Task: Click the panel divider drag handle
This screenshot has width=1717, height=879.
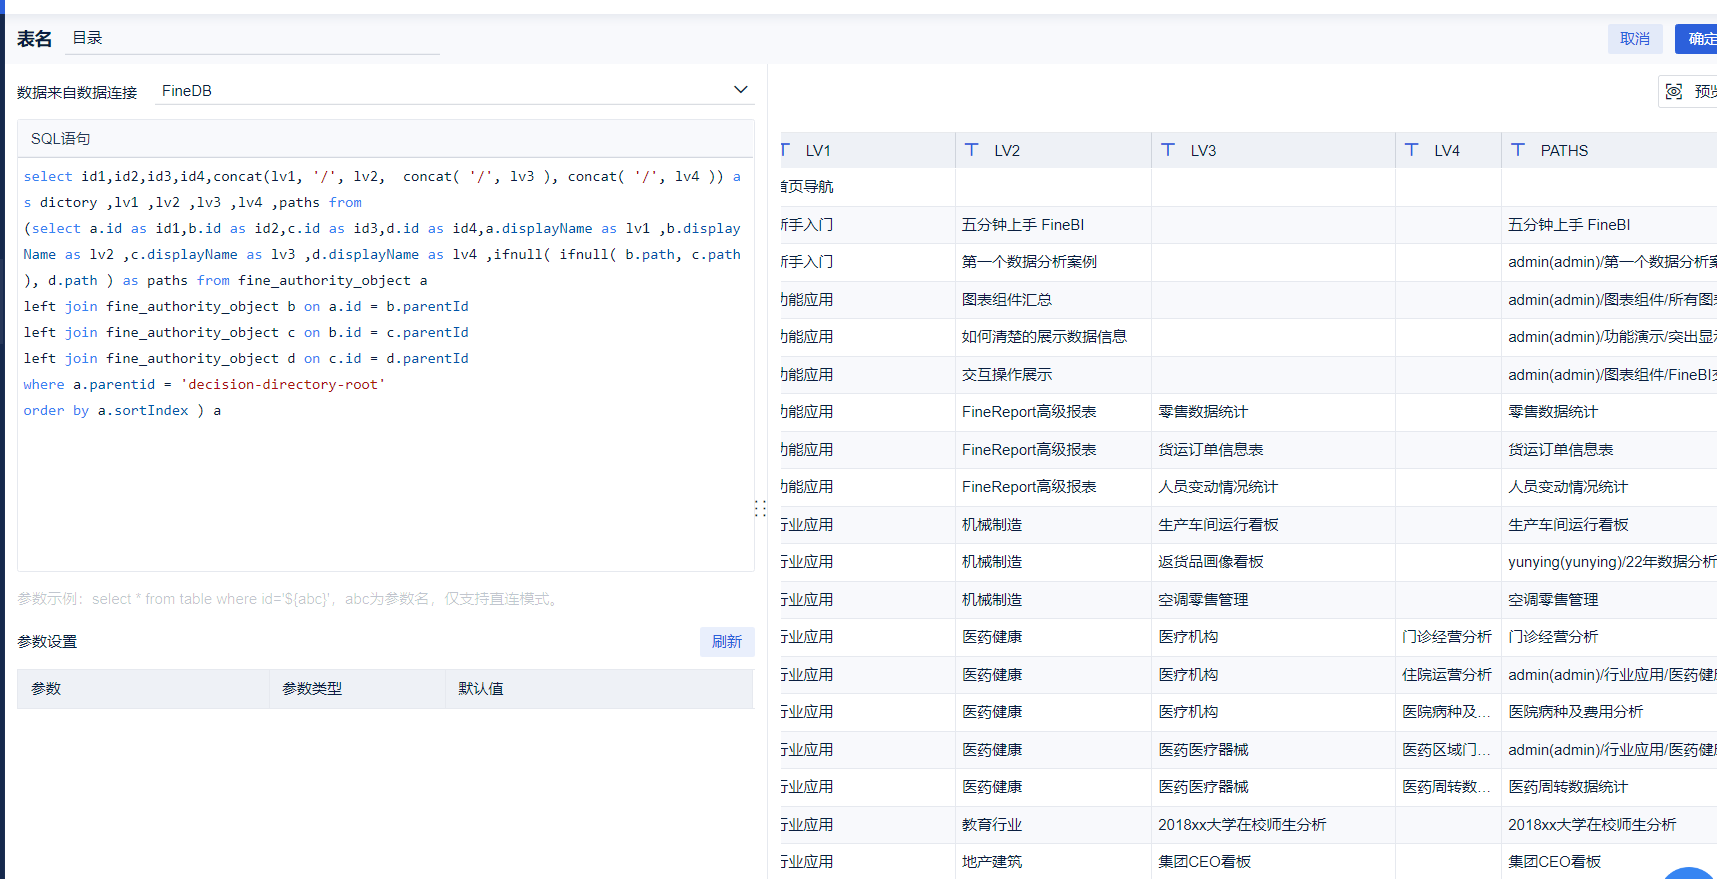Action: point(760,508)
